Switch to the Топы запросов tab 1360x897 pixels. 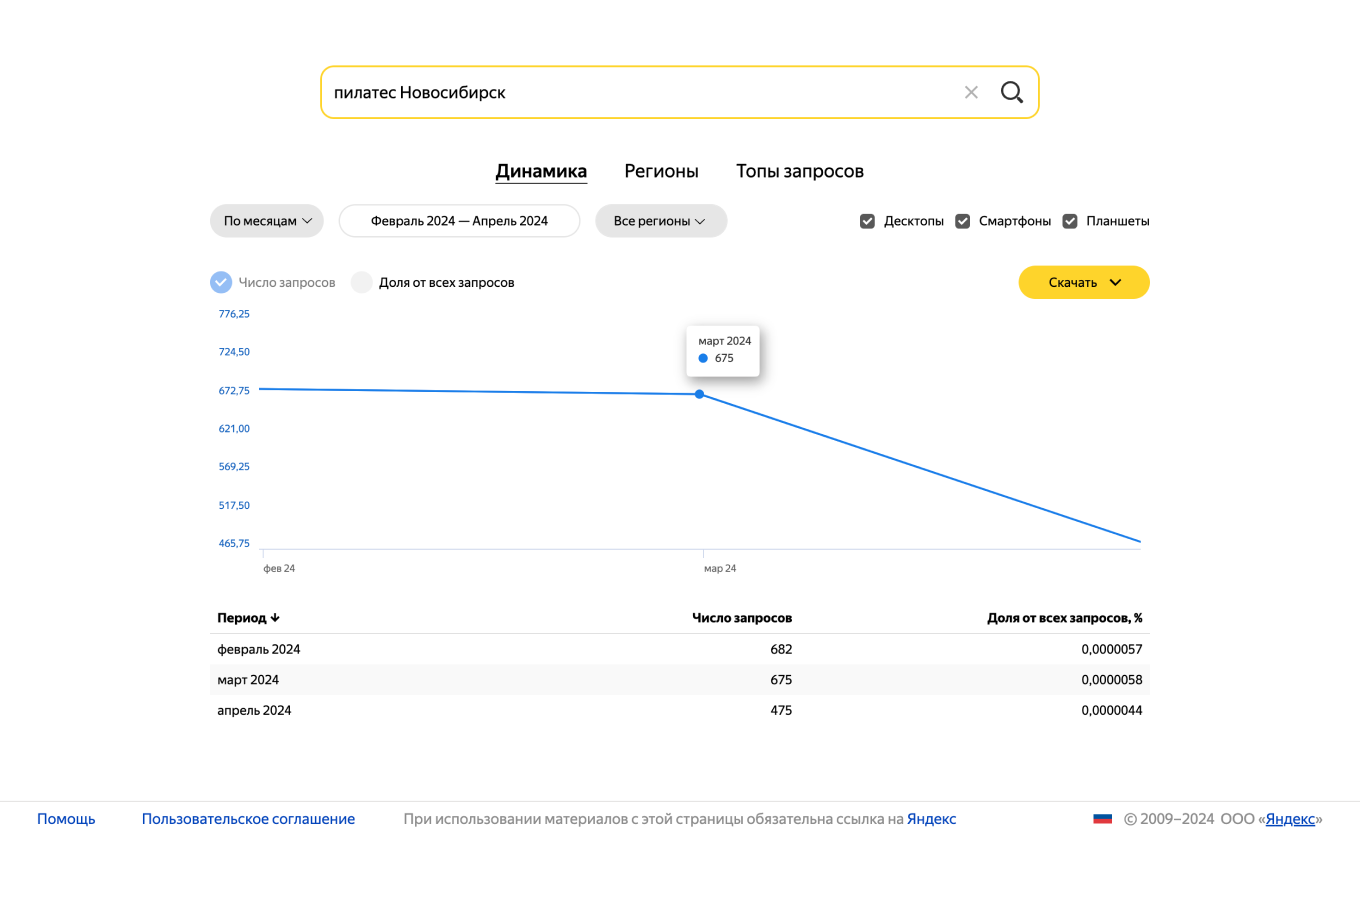[800, 171]
